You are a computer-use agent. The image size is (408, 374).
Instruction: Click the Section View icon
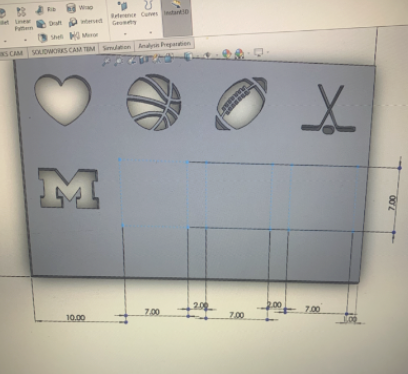point(144,60)
